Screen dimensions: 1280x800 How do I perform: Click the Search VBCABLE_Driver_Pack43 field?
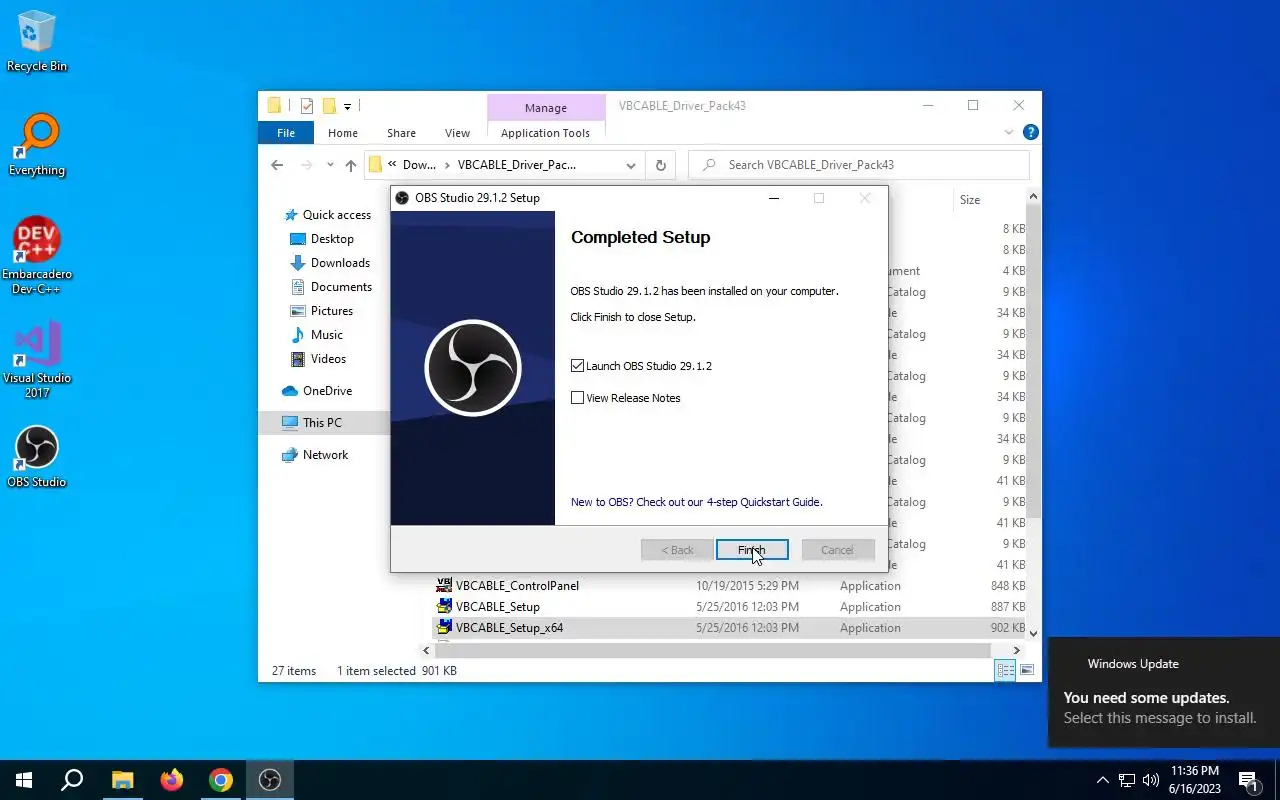tap(859, 165)
